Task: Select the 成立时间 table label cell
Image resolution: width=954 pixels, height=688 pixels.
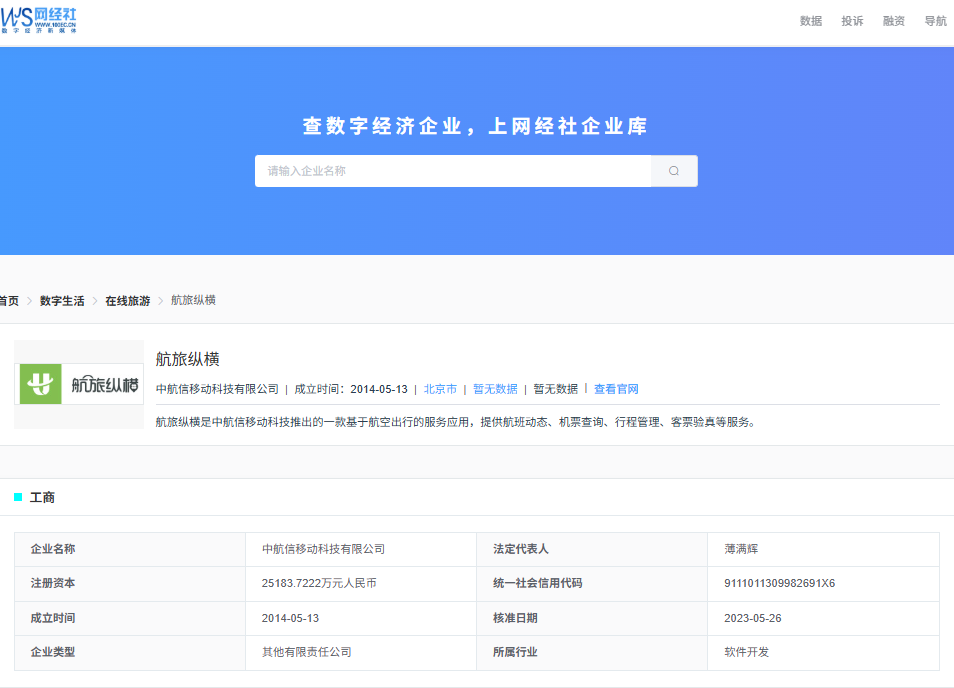Action: [130, 618]
